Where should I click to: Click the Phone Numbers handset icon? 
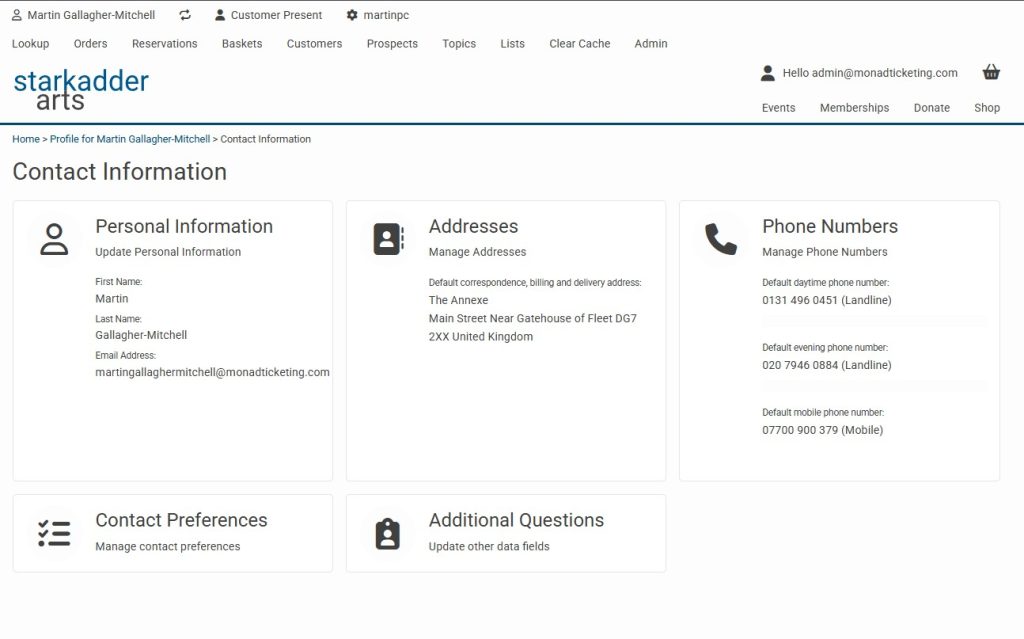(x=721, y=240)
